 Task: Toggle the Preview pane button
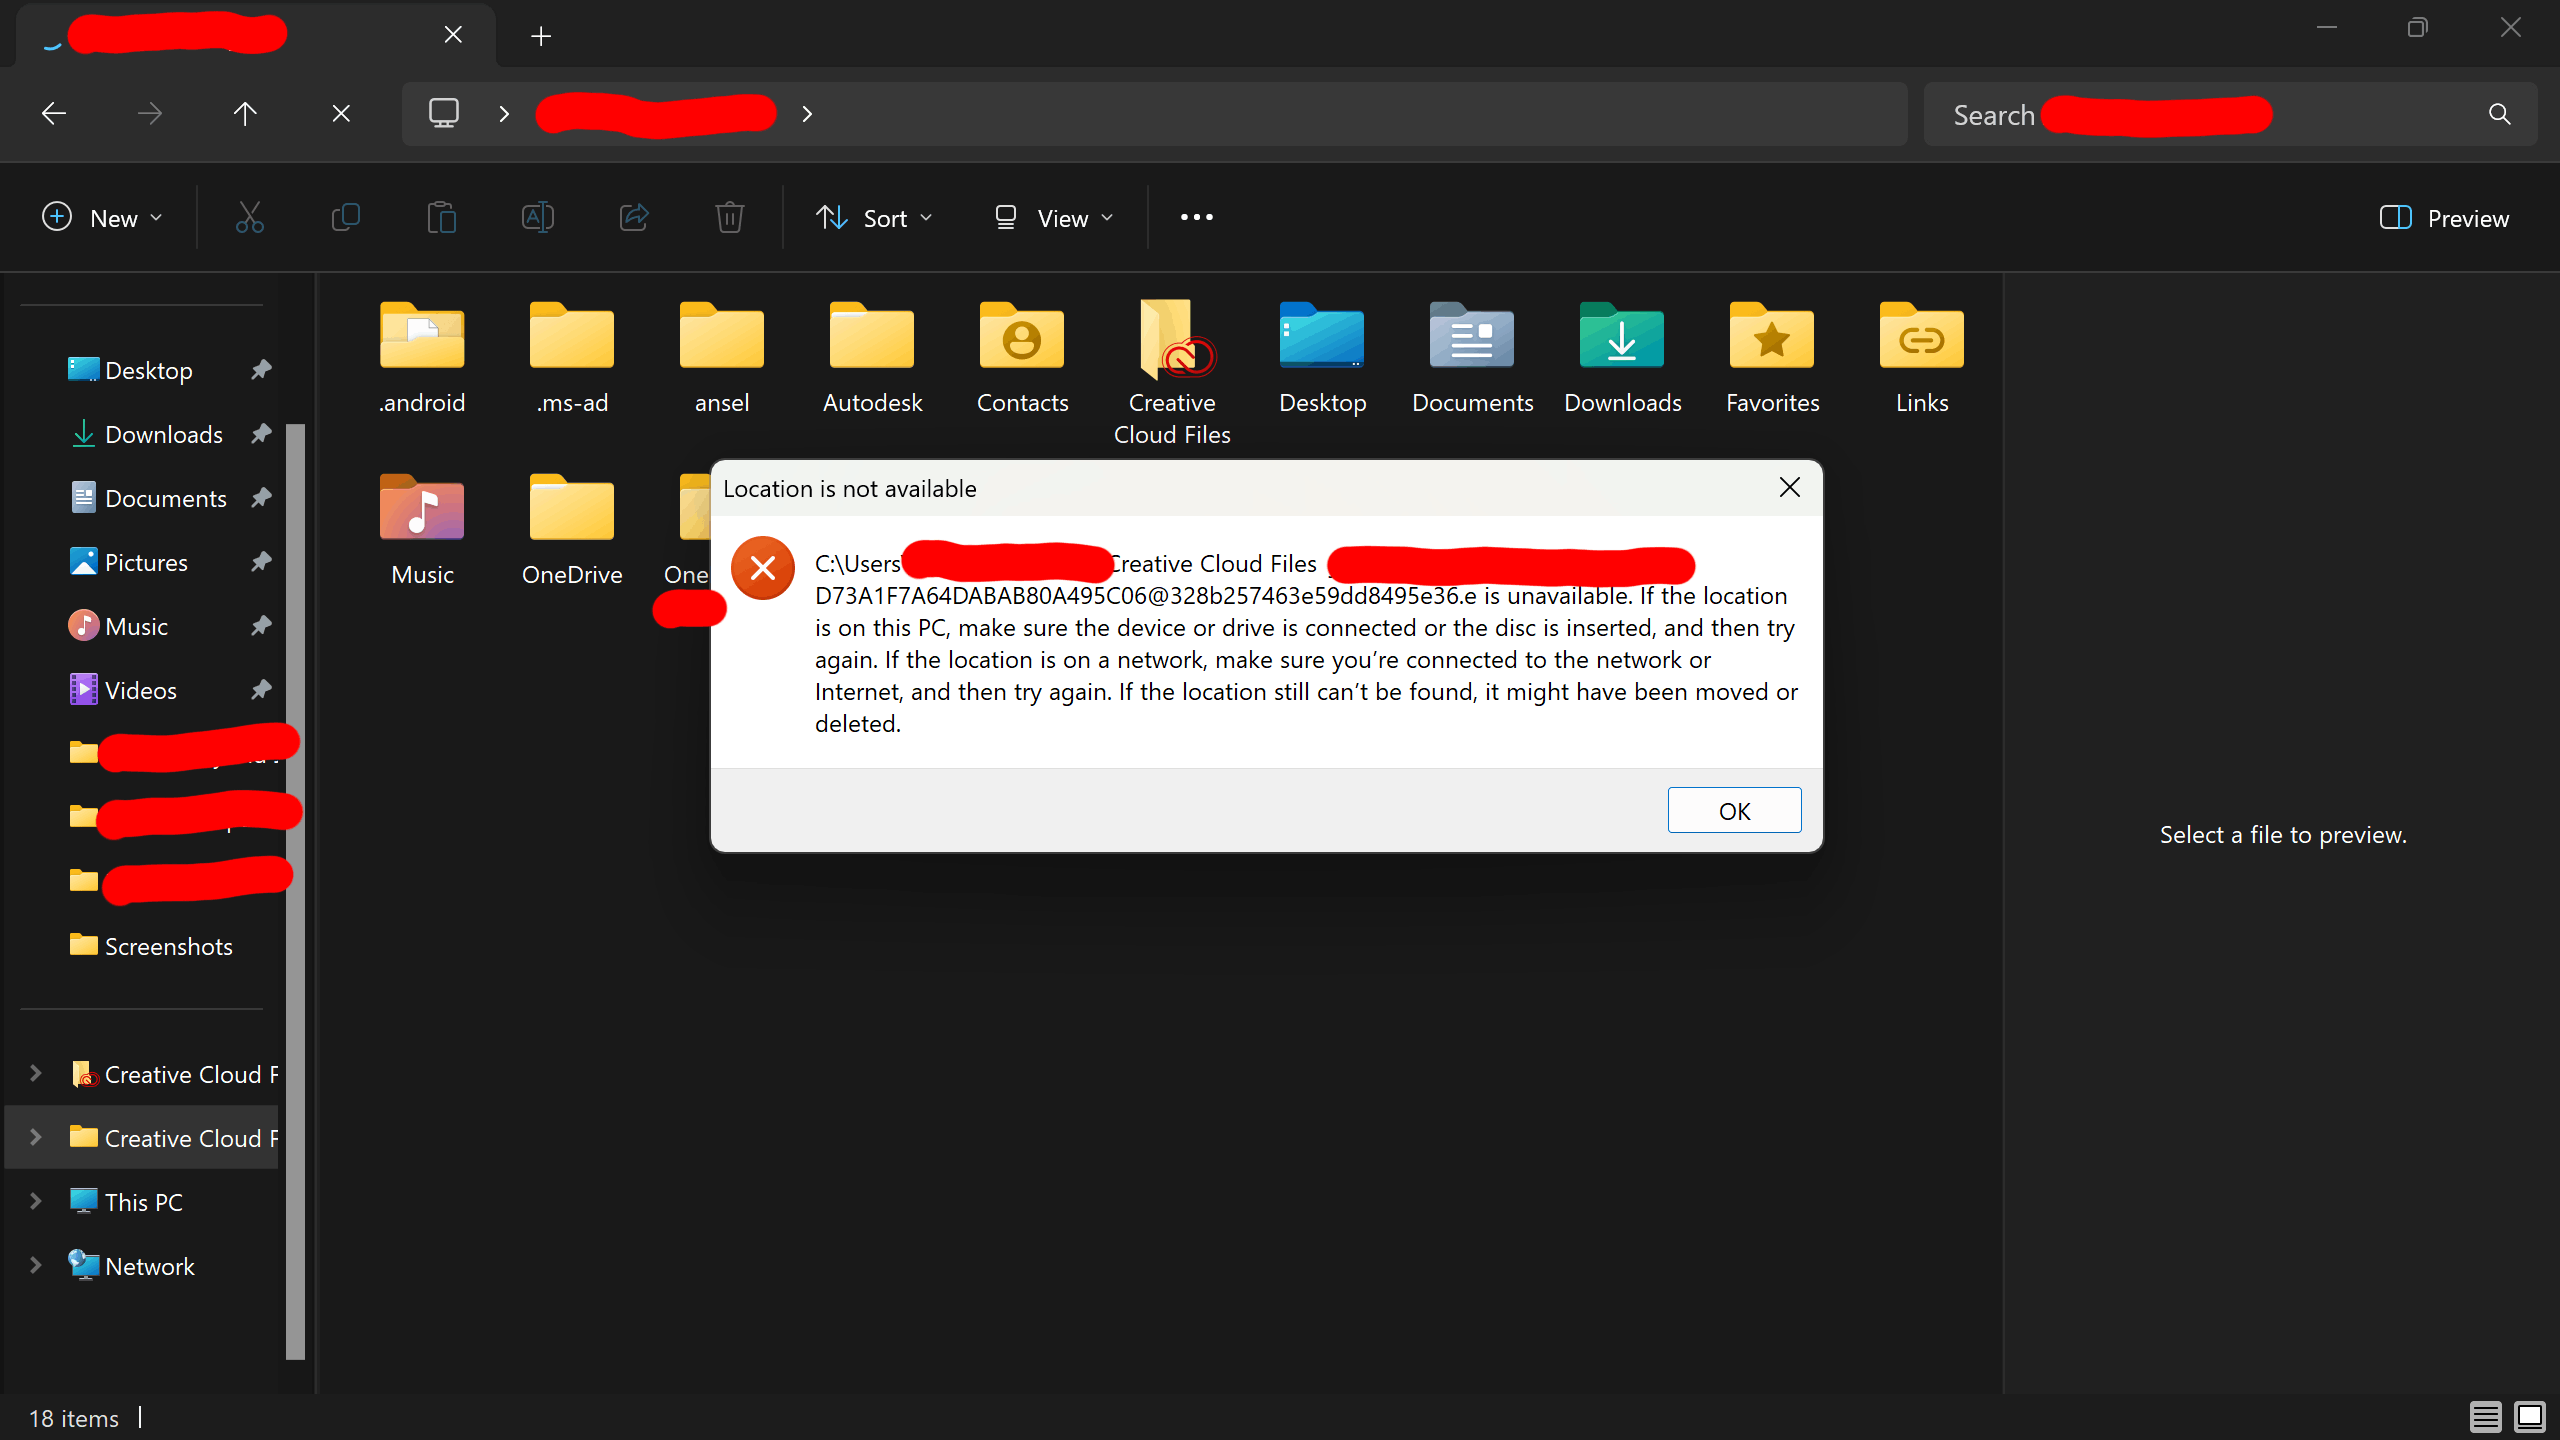[2444, 218]
